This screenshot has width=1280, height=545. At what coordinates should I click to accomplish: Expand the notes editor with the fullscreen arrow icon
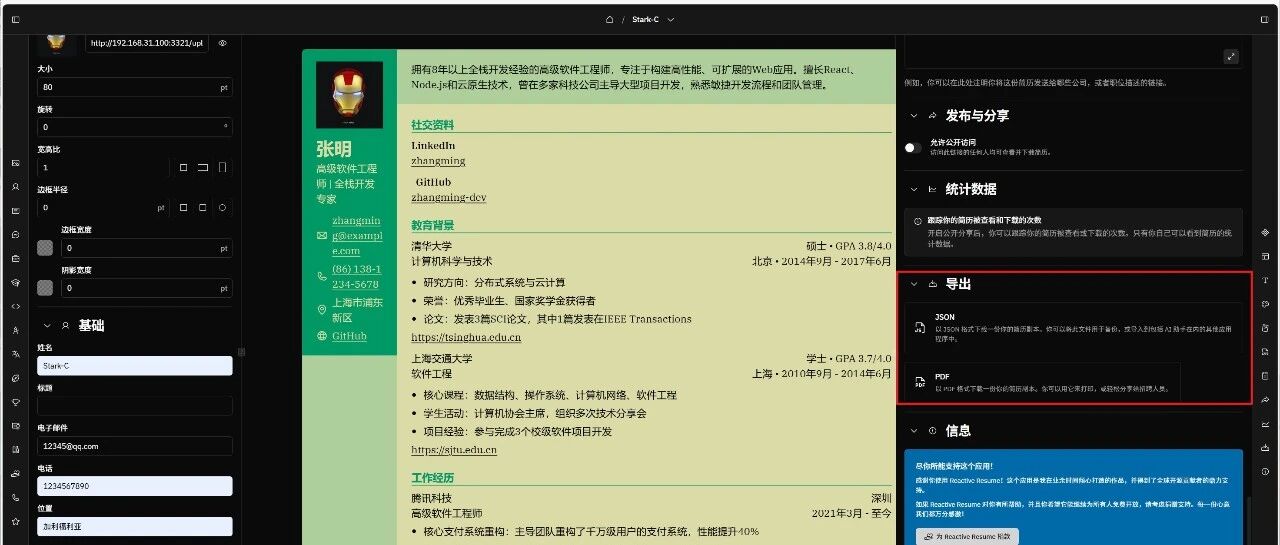[1231, 57]
